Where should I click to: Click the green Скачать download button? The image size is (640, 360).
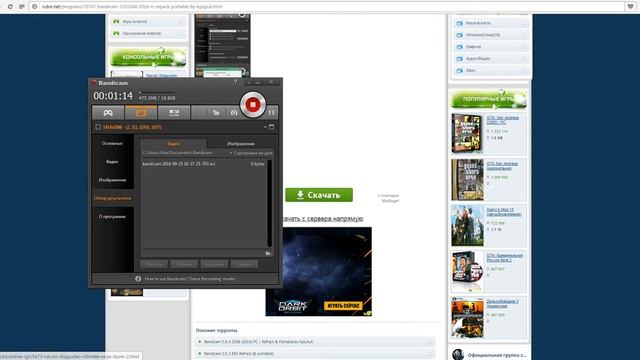point(319,195)
